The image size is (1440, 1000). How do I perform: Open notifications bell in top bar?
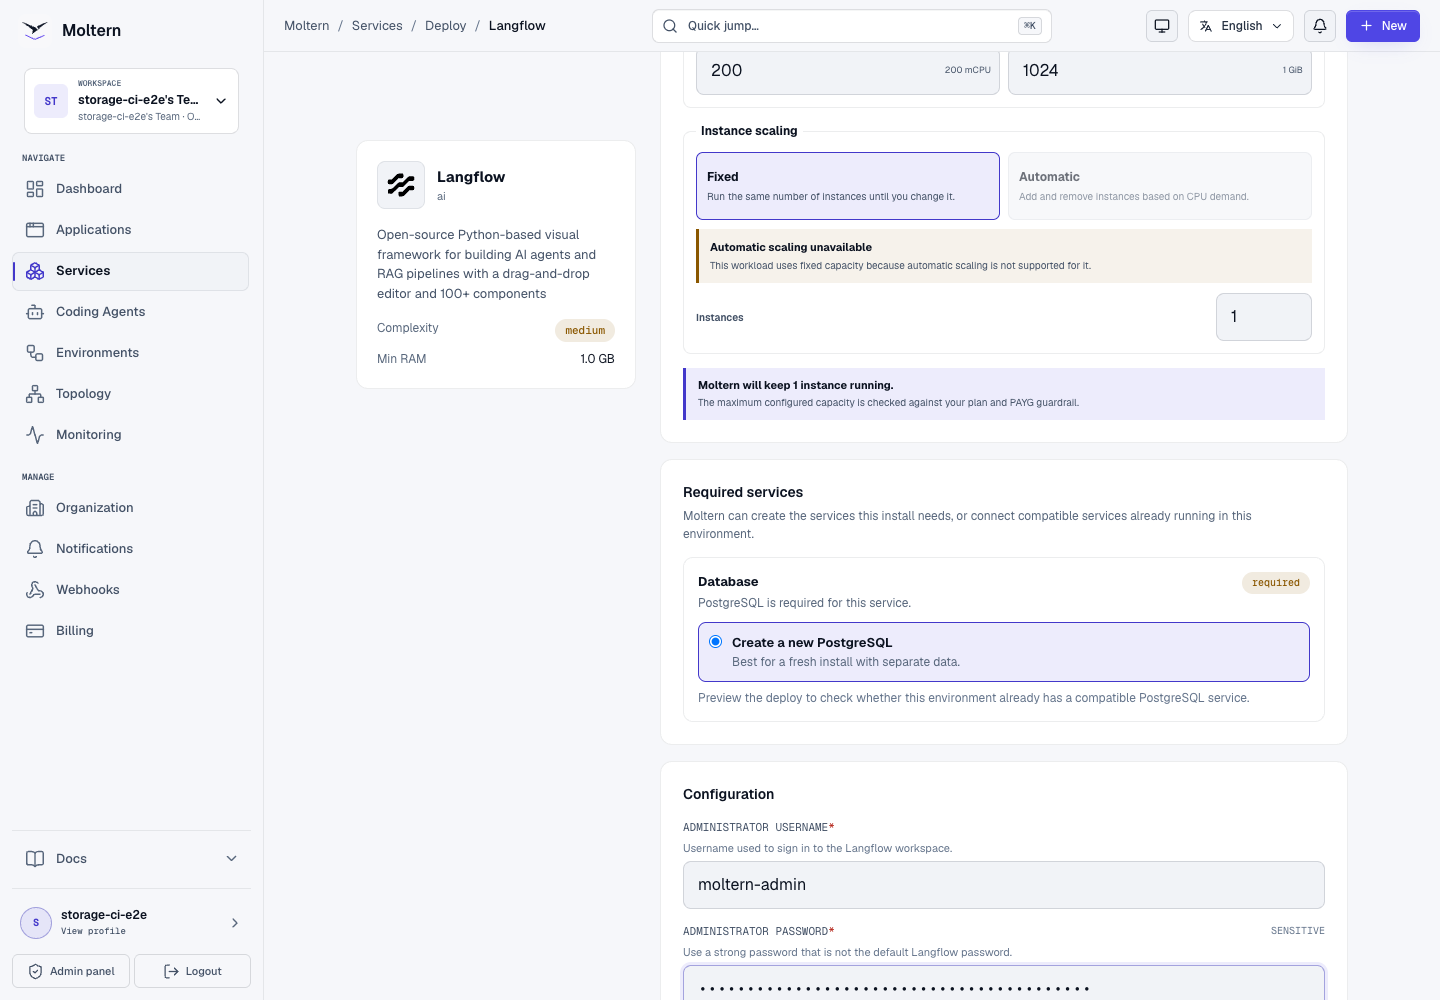[1320, 26]
